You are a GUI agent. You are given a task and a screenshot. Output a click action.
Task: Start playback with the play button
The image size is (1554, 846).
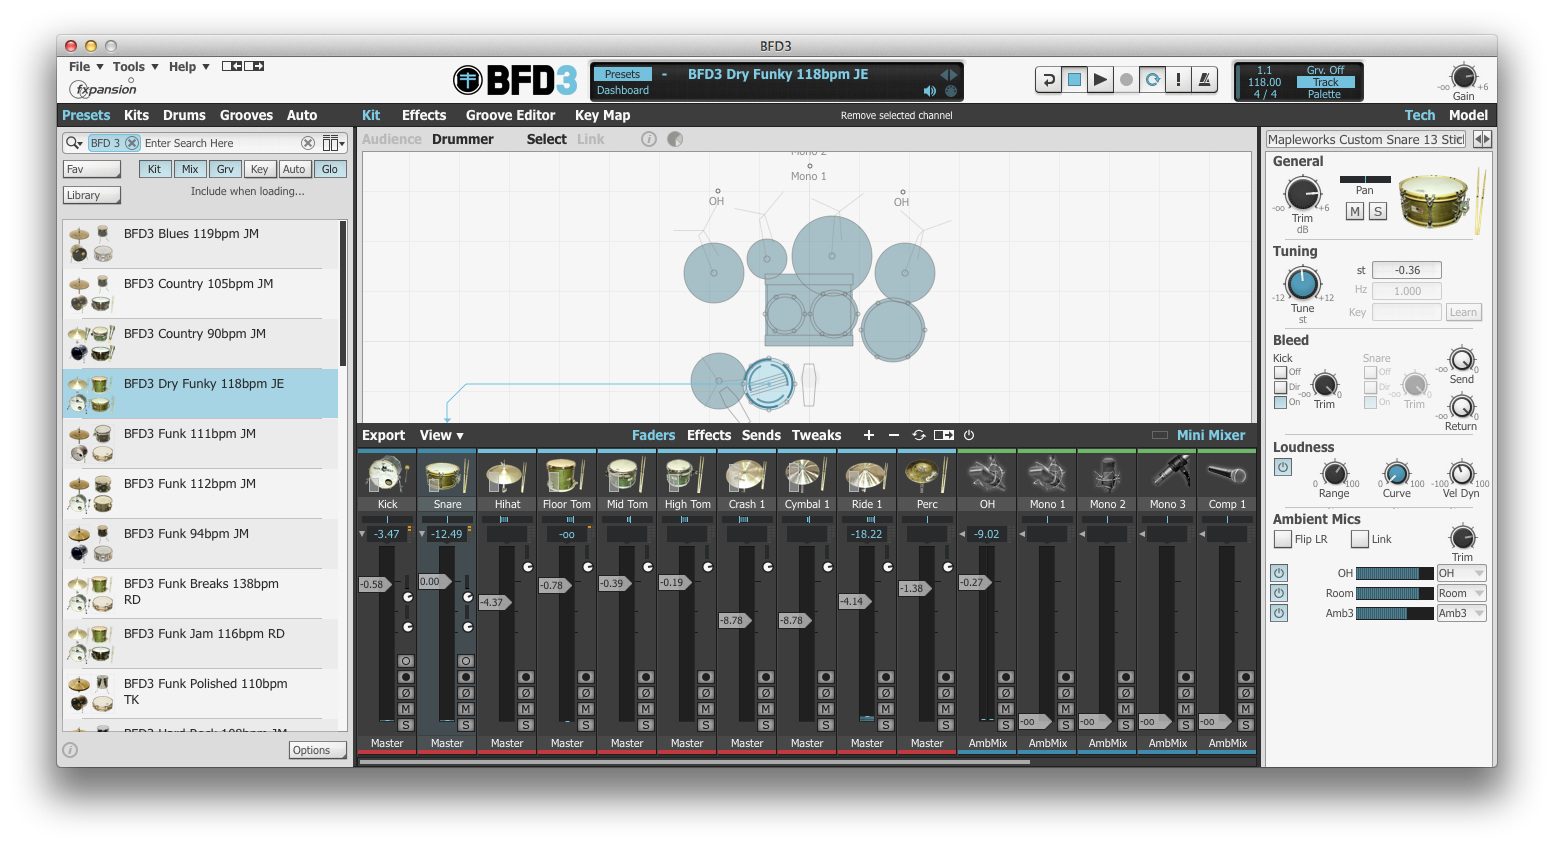[x=1100, y=80]
